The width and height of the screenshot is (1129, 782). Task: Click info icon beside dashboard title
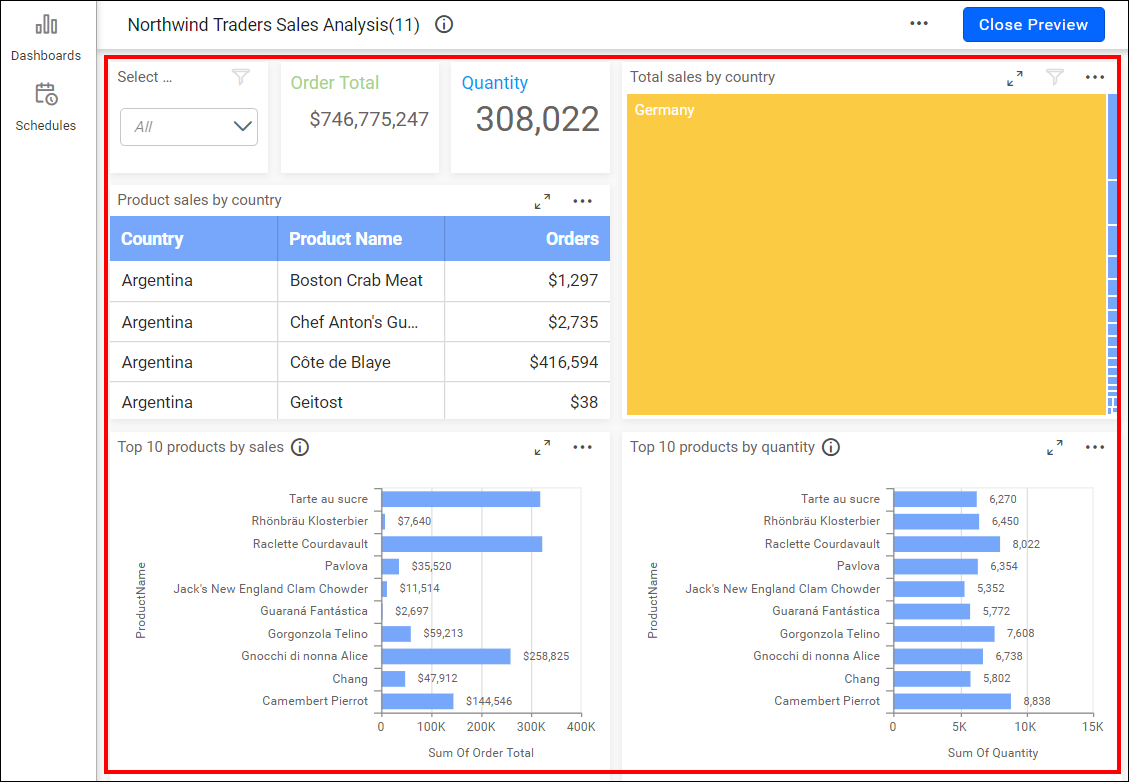444,25
